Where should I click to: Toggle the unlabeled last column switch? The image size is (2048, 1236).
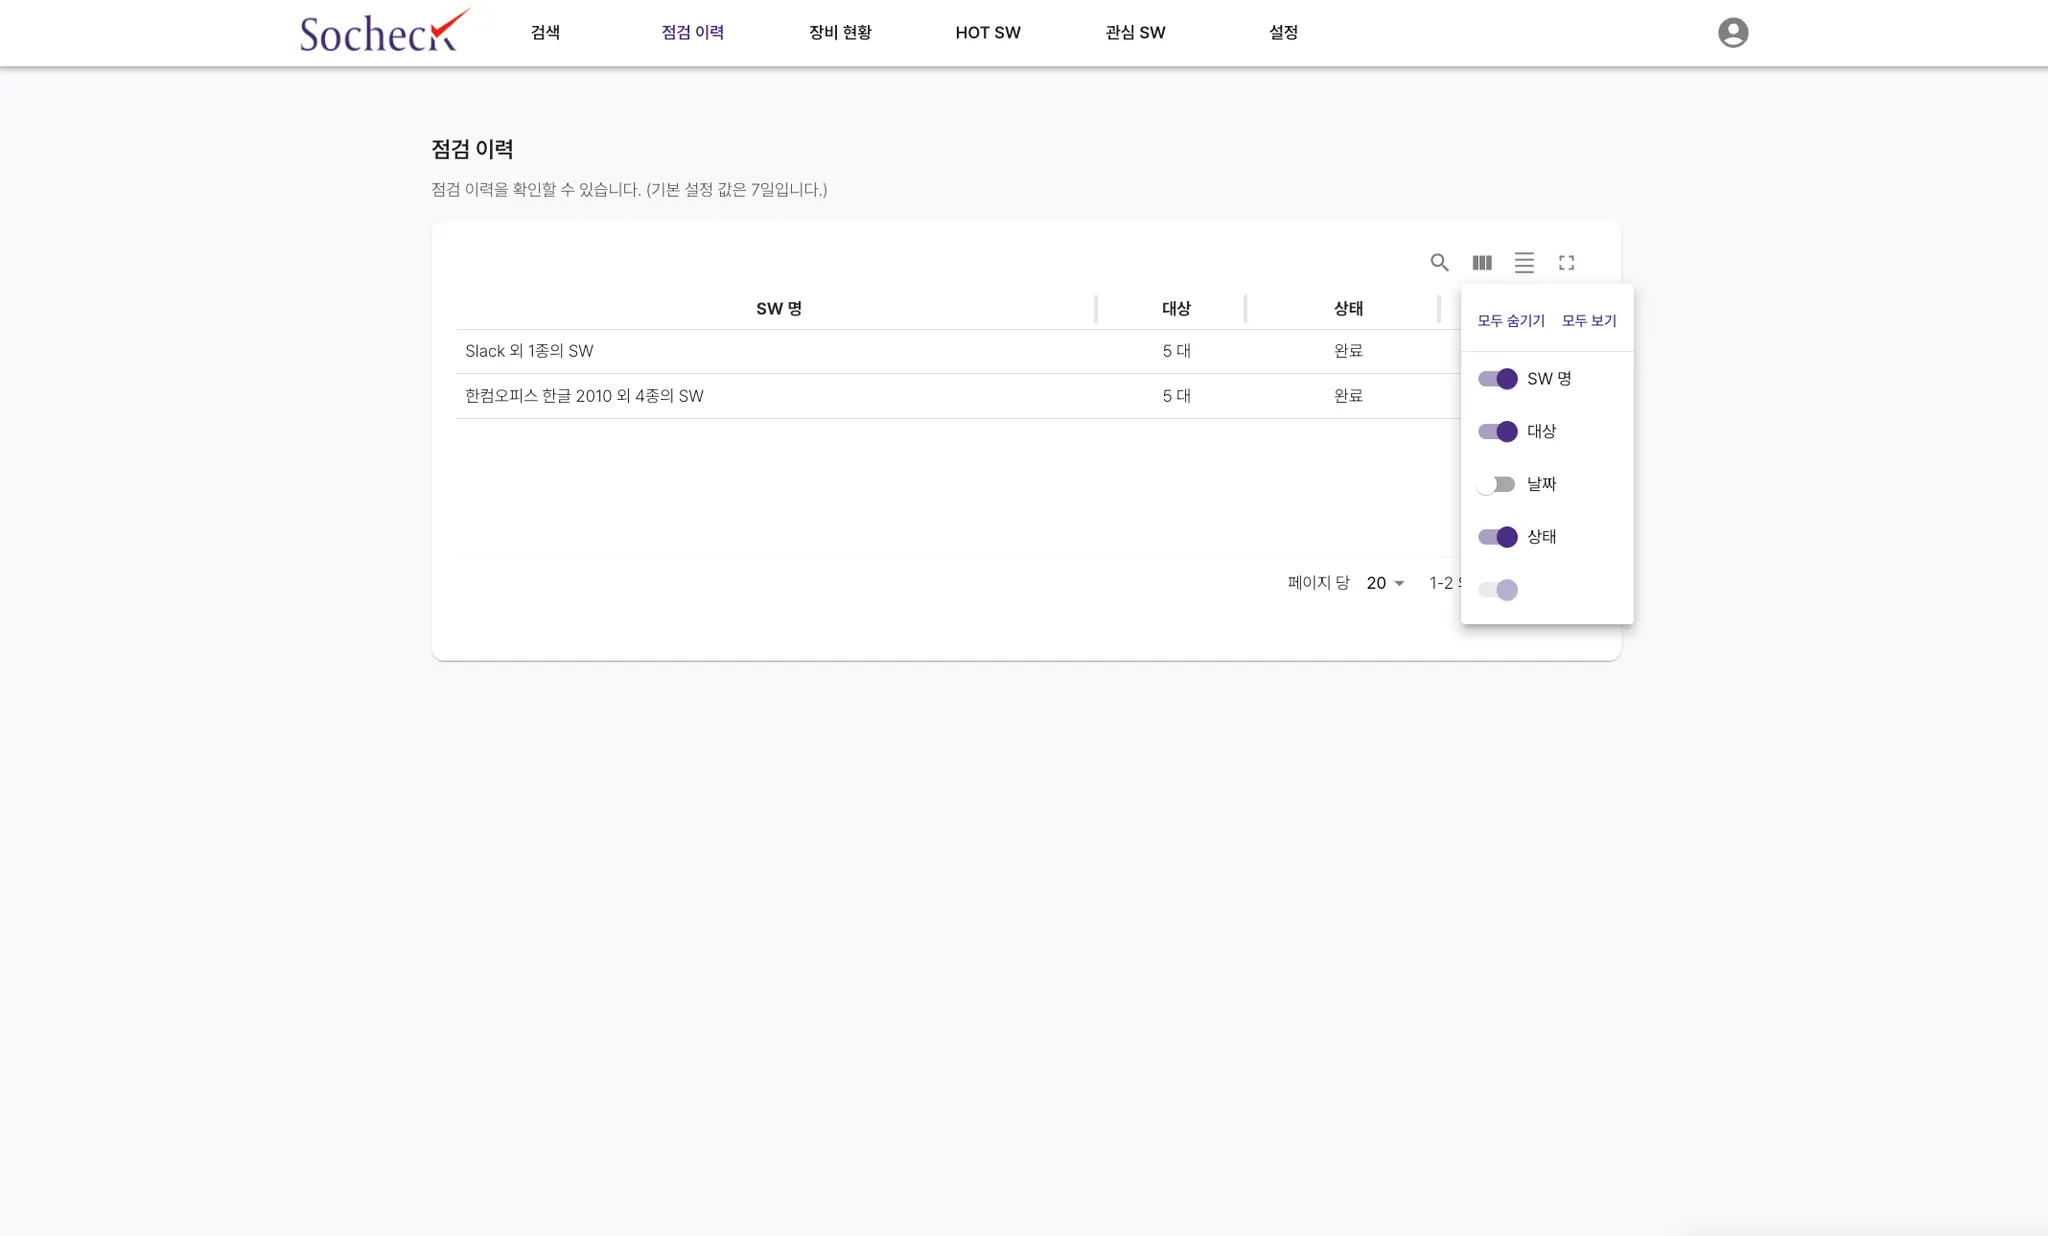click(1497, 590)
